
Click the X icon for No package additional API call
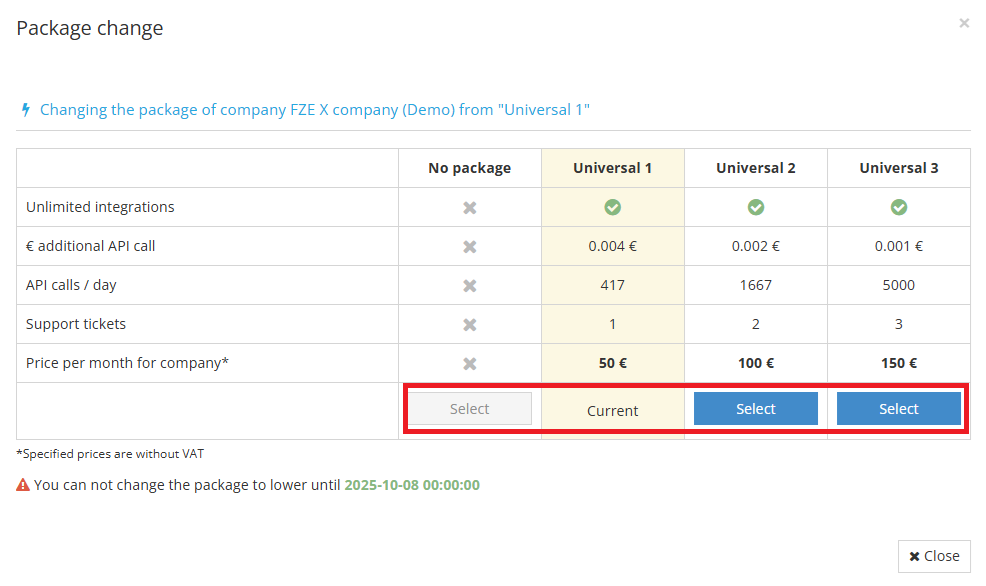point(469,246)
